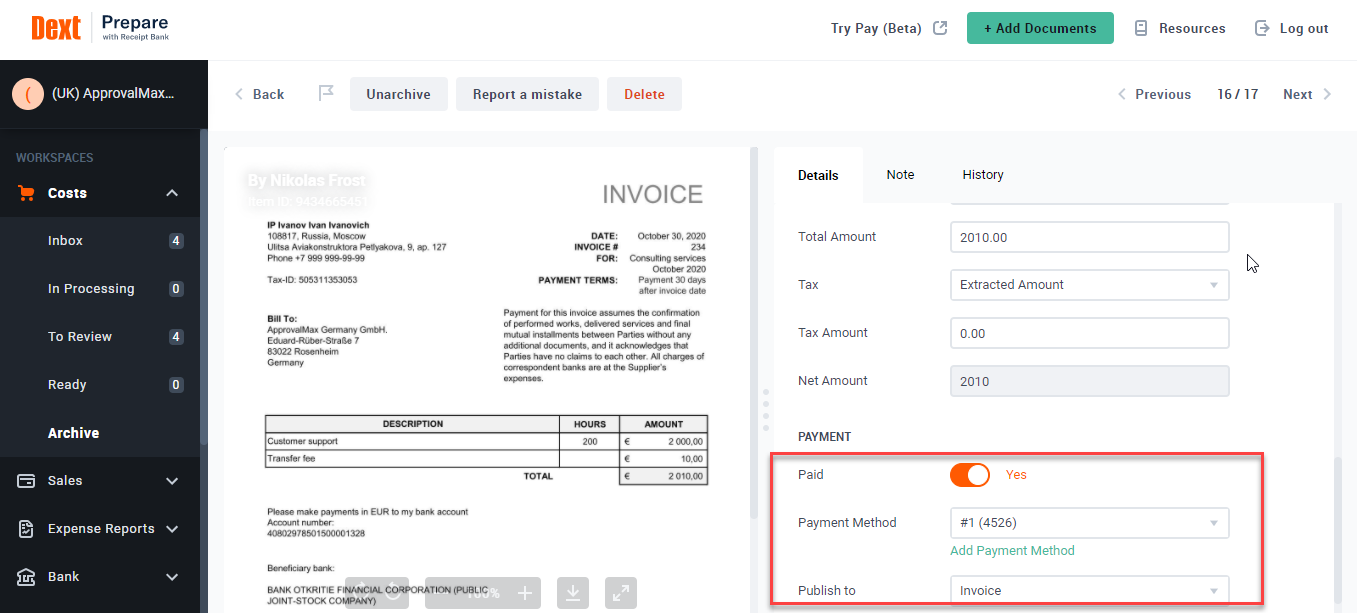Viewport: 1357px width, 613px height.
Task: Click the Try Pay (Beta) link
Action: pos(876,28)
